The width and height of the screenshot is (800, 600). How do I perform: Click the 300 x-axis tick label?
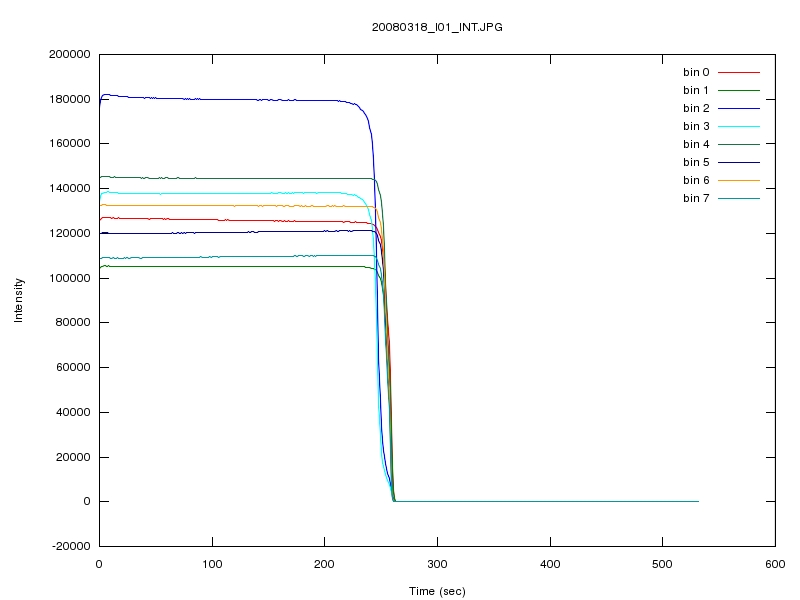437,564
